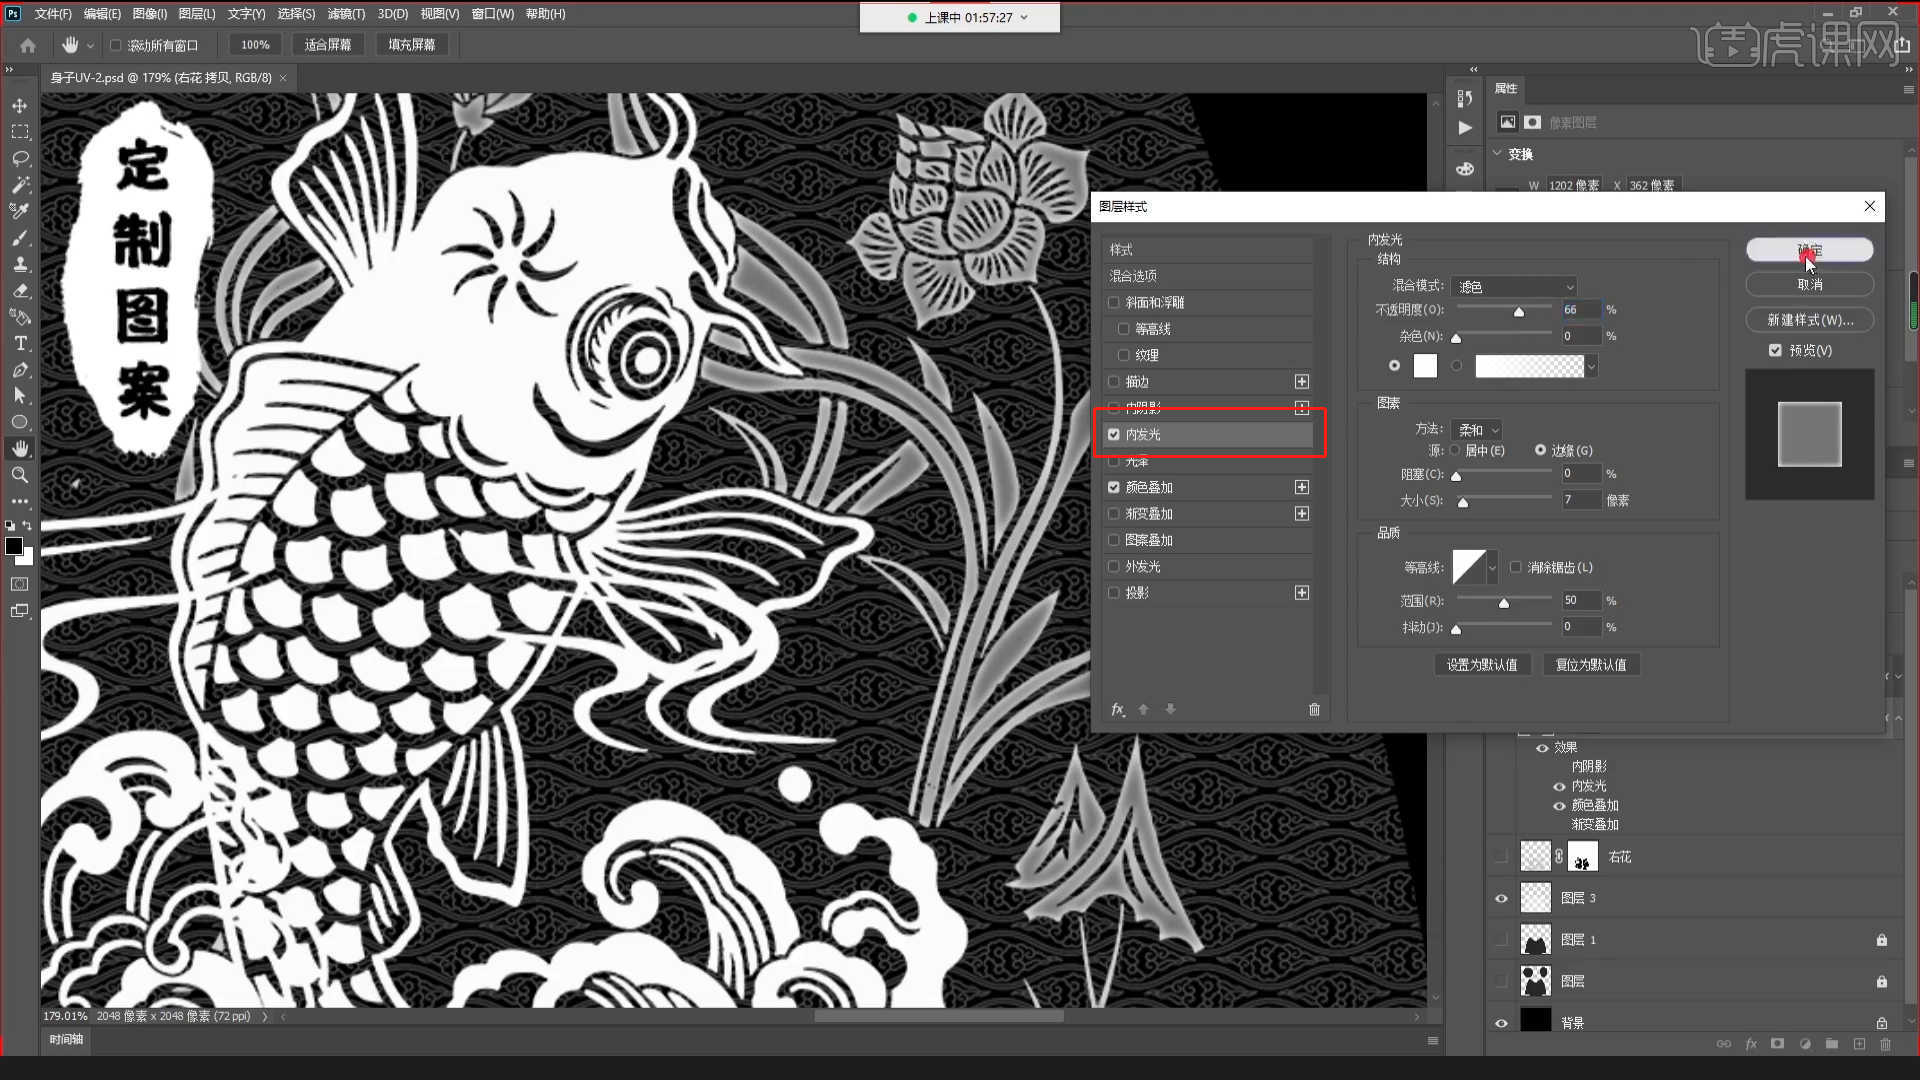This screenshot has height=1080, width=1920.
Task: Switch to the 身子UV-2.psd document tab
Action: click(x=161, y=78)
